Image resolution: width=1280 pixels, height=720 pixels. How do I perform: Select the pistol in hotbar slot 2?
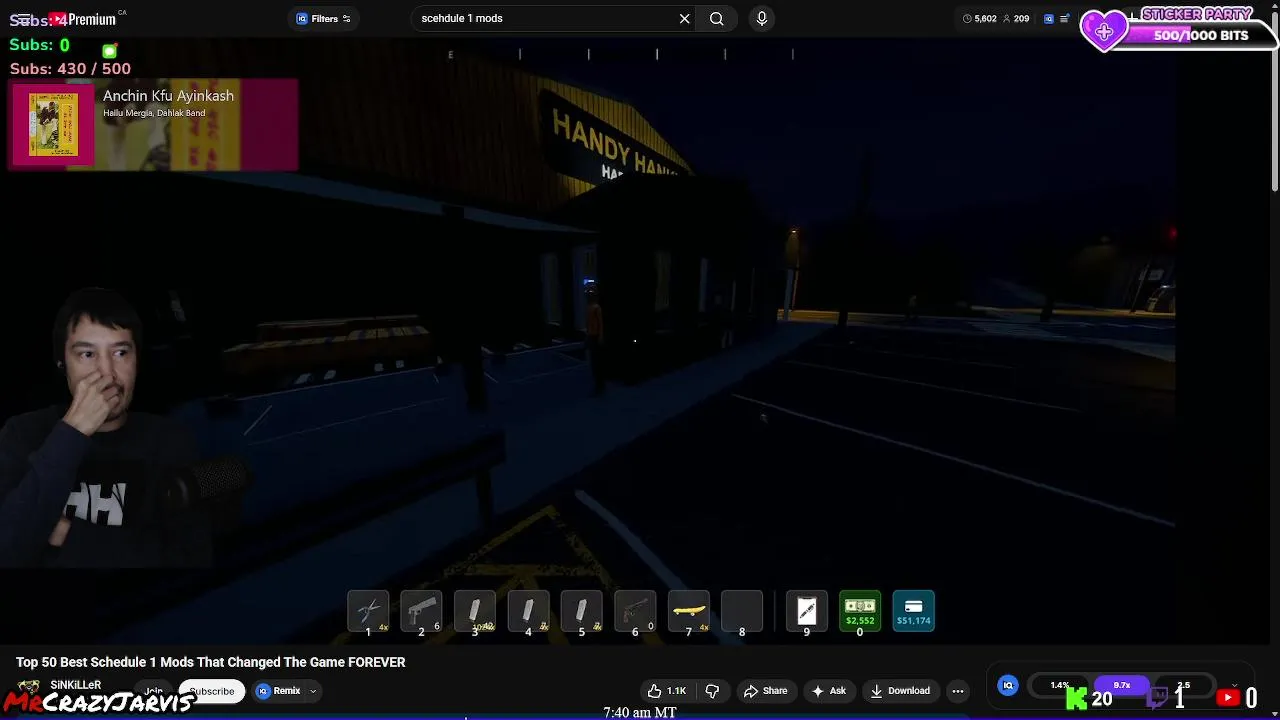421,612
